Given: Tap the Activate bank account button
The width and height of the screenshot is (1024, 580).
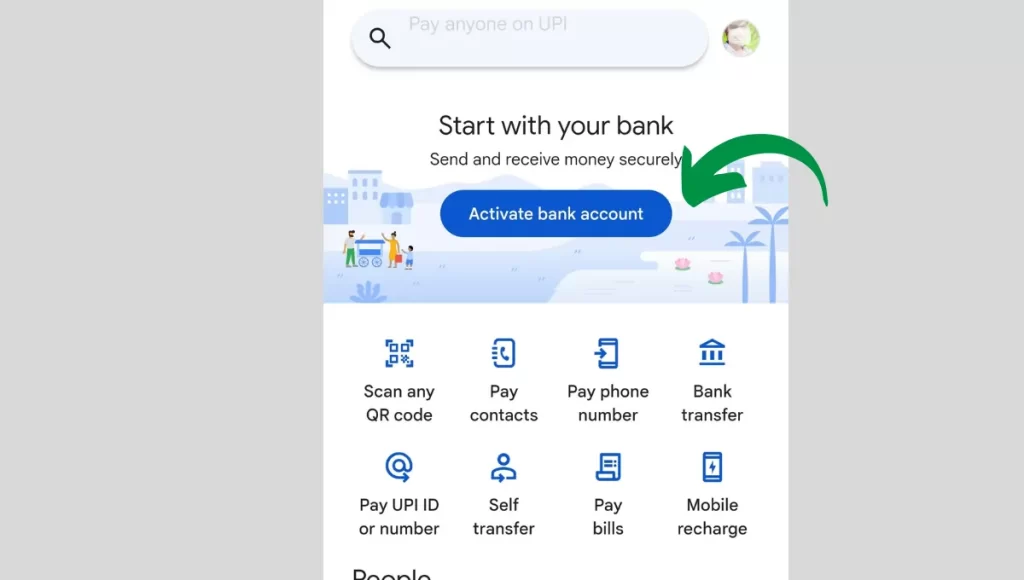Looking at the screenshot, I should pos(556,214).
